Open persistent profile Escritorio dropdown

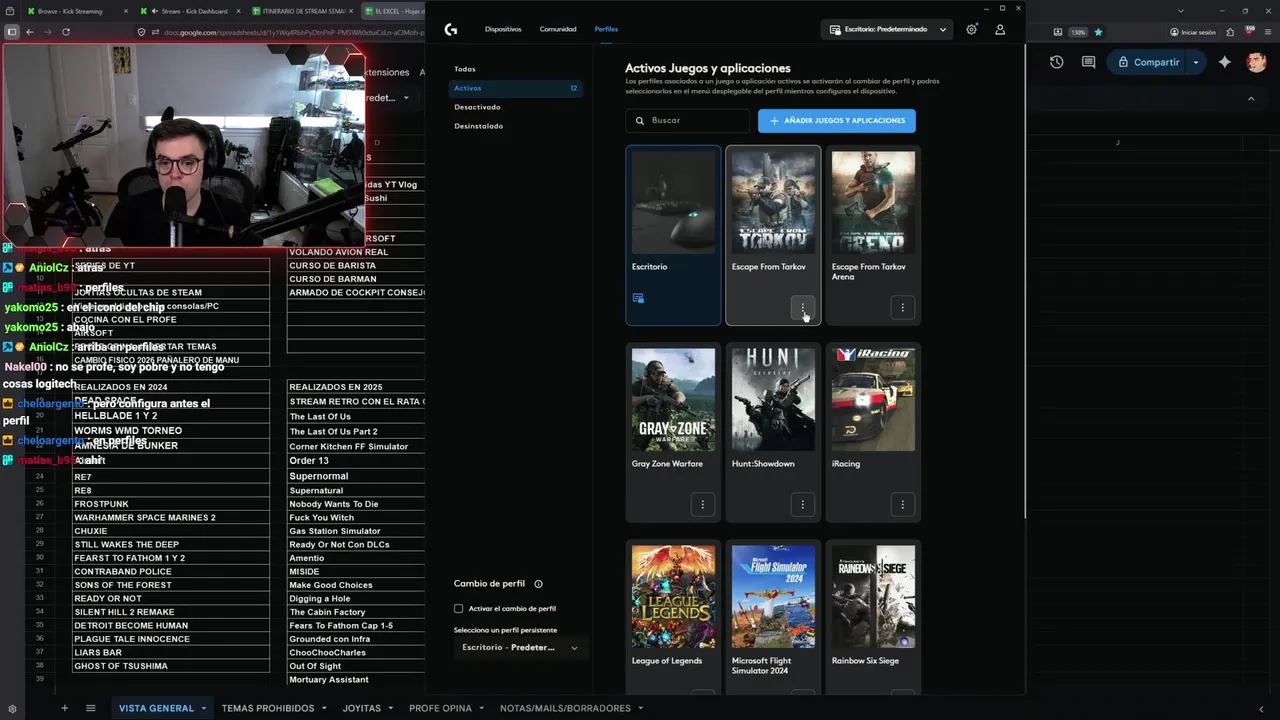point(519,648)
